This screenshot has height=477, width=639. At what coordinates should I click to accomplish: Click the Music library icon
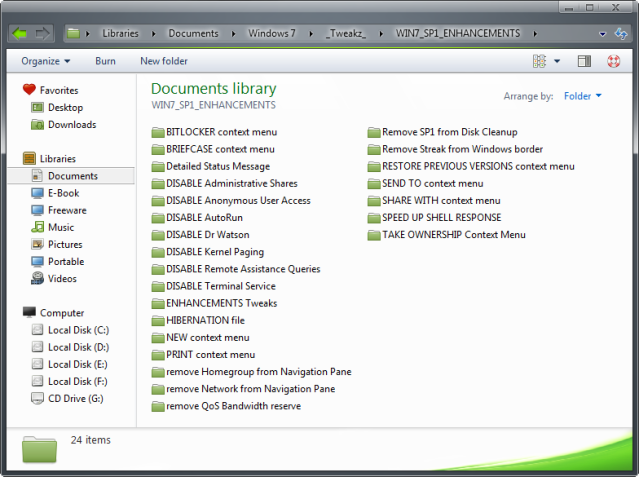point(37,227)
